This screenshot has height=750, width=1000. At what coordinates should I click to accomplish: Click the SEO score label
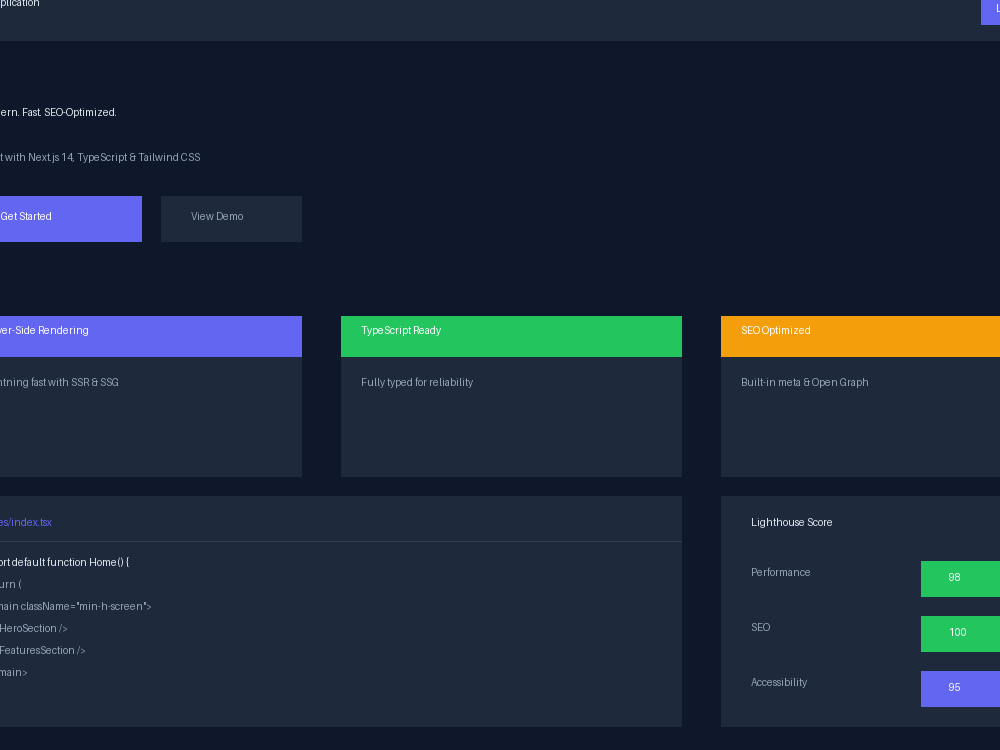point(760,627)
